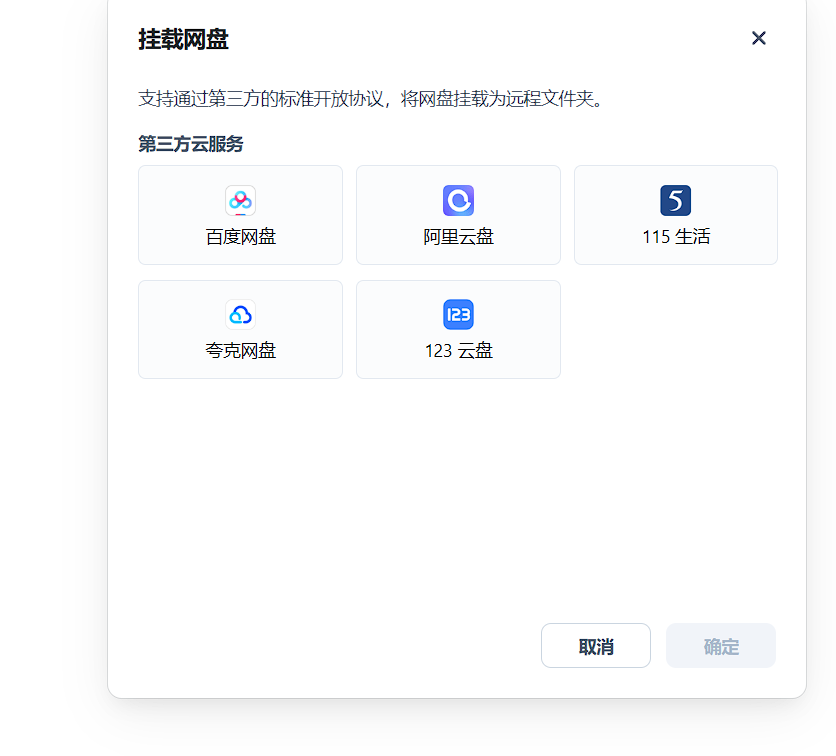
Task: Choose the 阿里云盘 logo icon
Action: (459, 200)
